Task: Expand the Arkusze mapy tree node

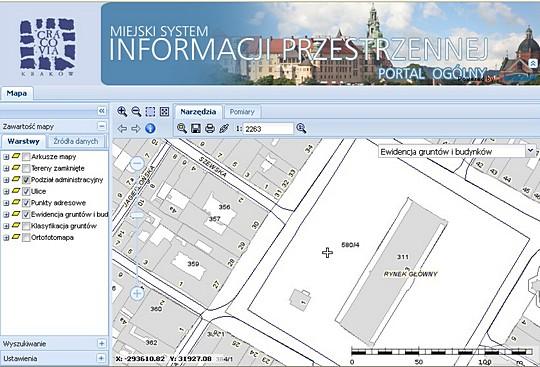Action: point(6,157)
